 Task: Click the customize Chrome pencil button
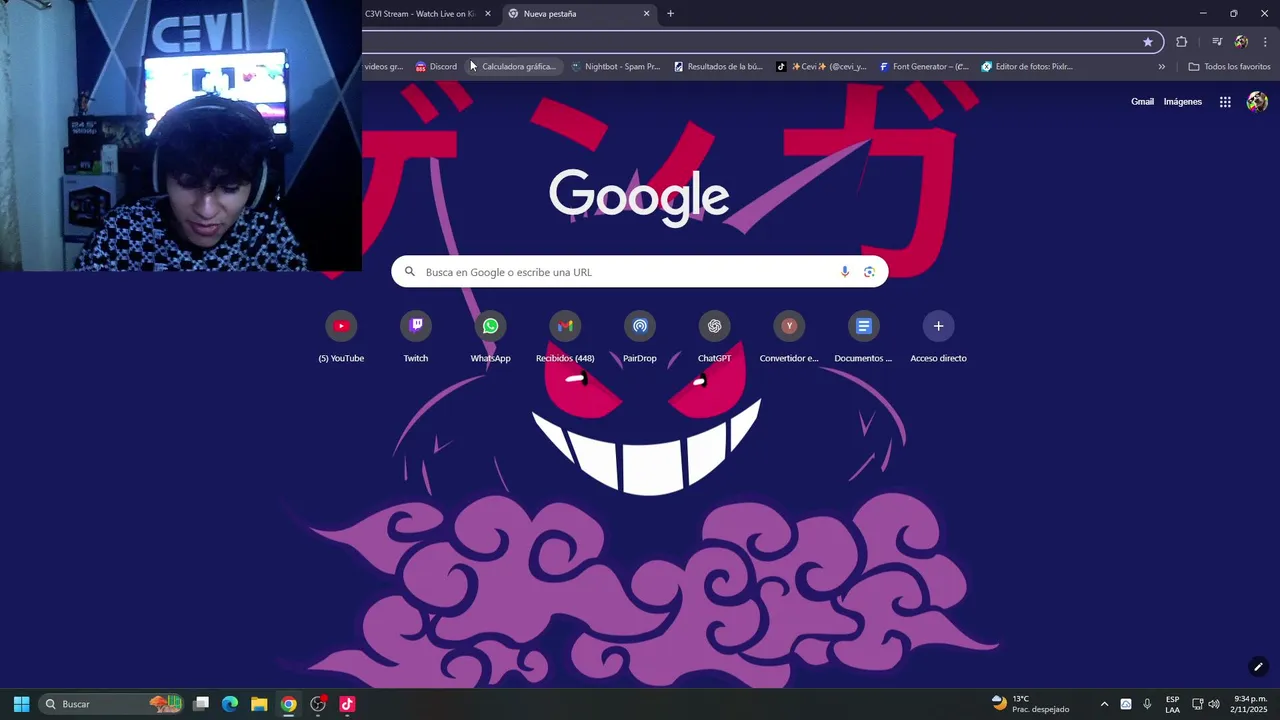click(x=1258, y=667)
